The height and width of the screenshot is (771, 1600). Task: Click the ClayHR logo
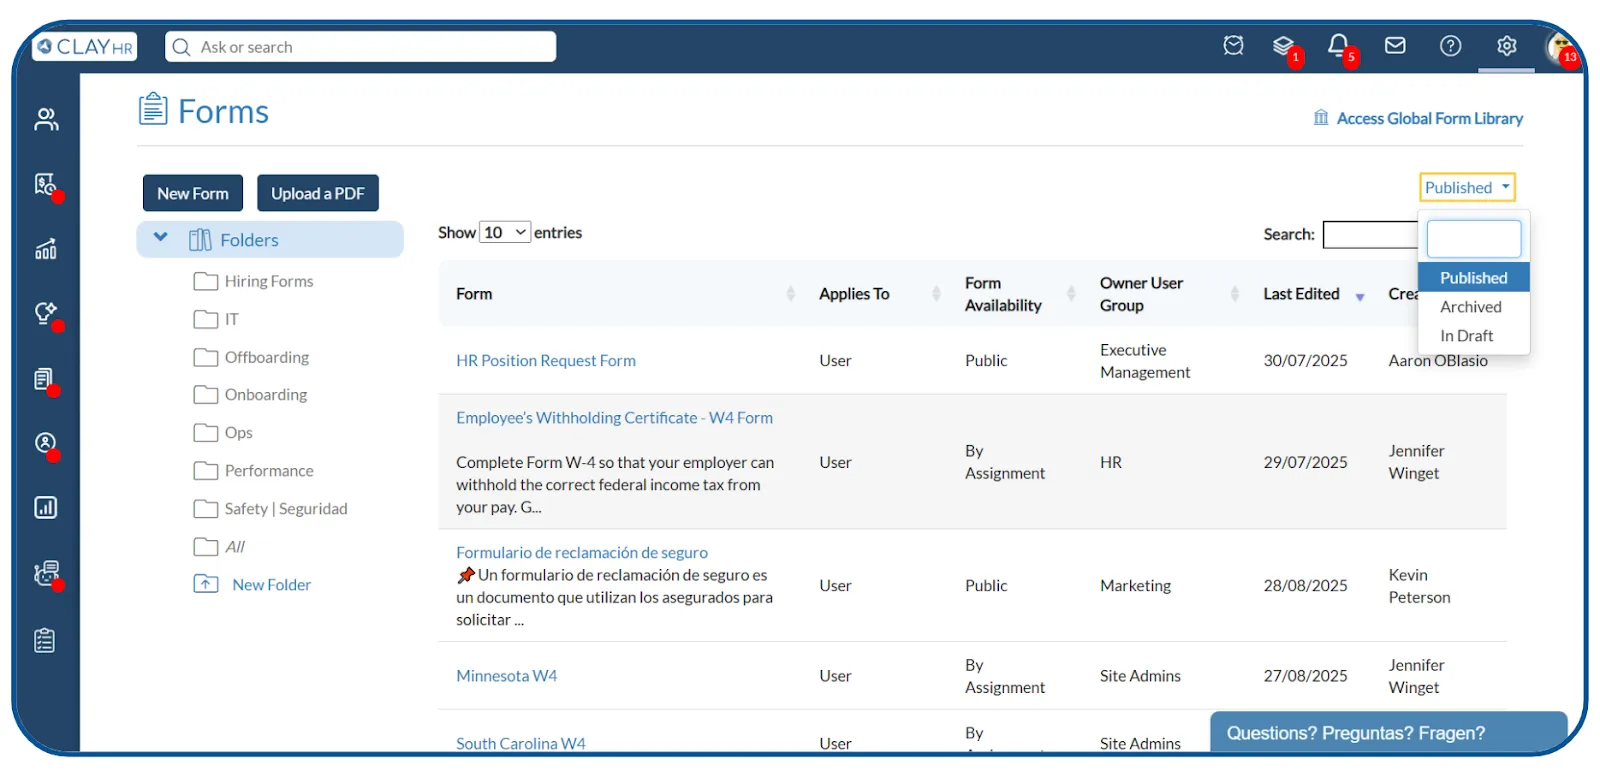point(85,47)
